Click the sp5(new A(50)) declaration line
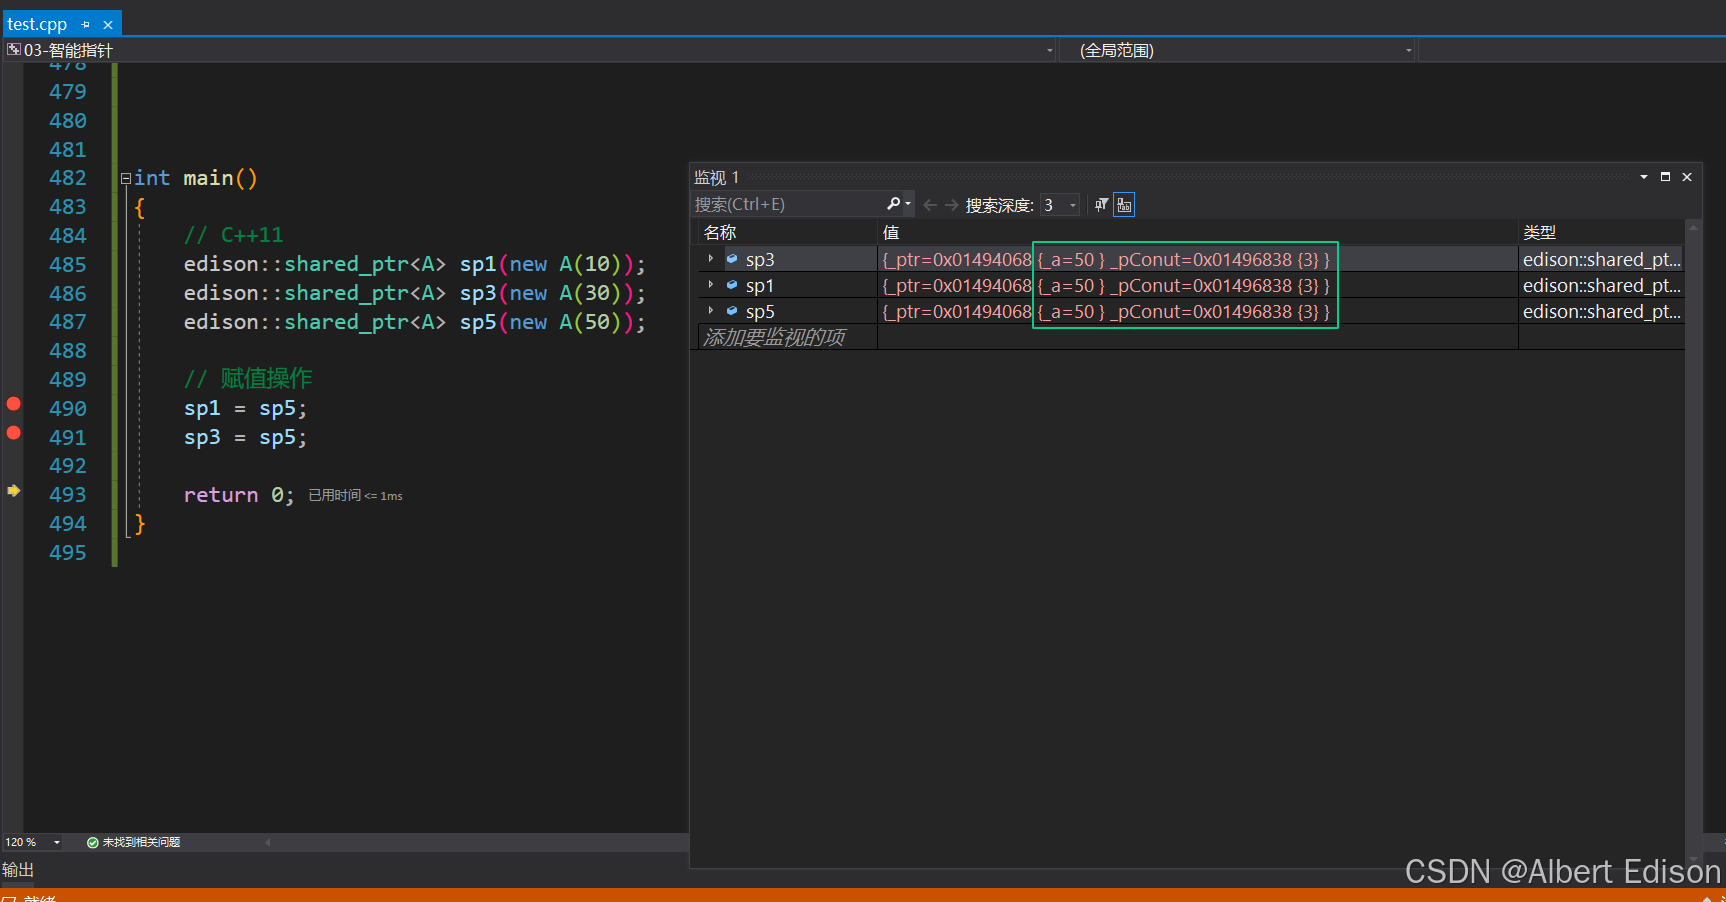 [x=415, y=322]
